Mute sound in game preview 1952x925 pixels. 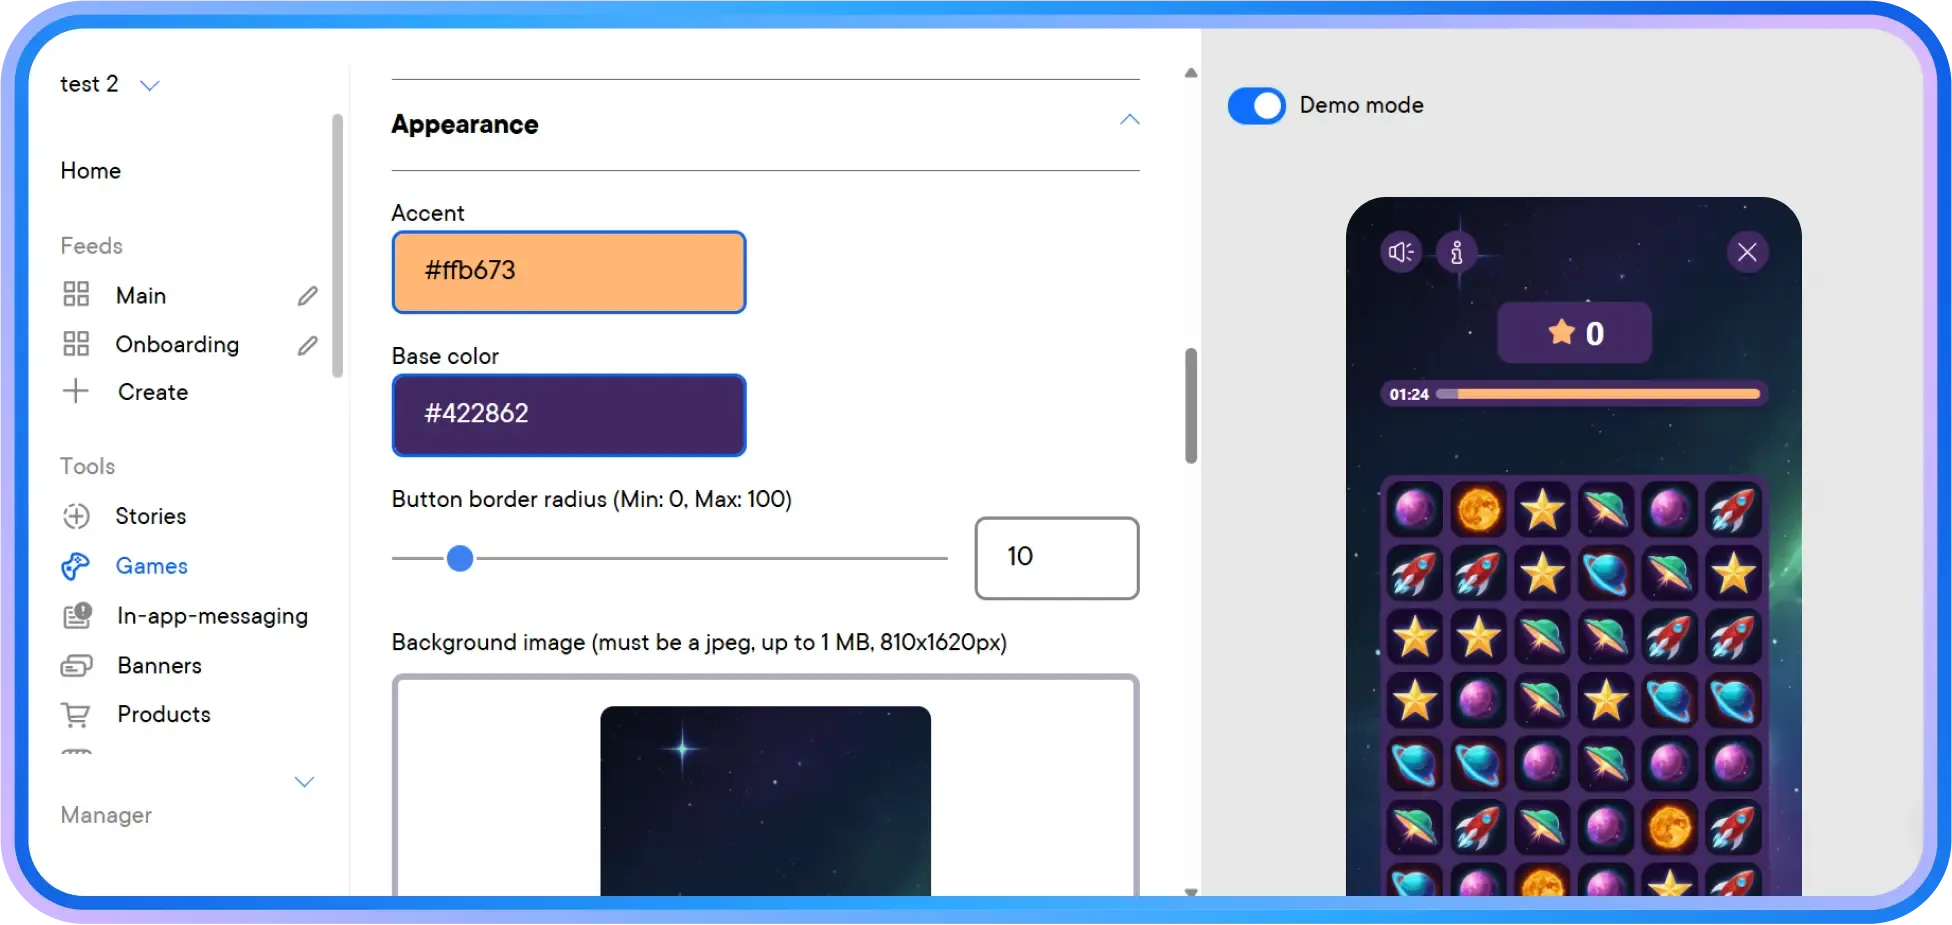point(1401,252)
